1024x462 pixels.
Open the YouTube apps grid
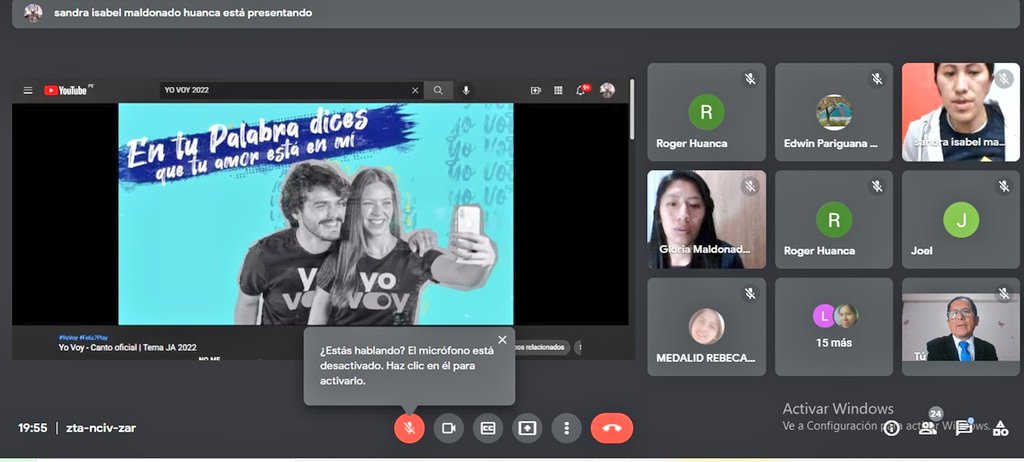click(558, 90)
